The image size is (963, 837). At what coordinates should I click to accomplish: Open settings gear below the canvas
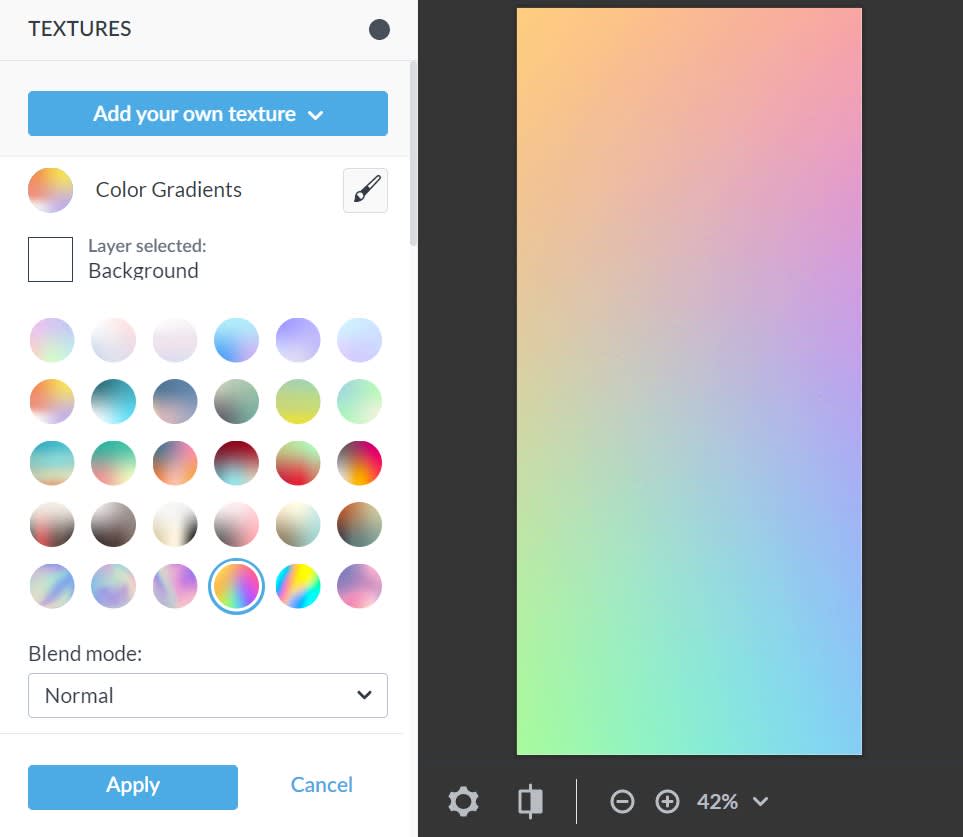click(463, 801)
